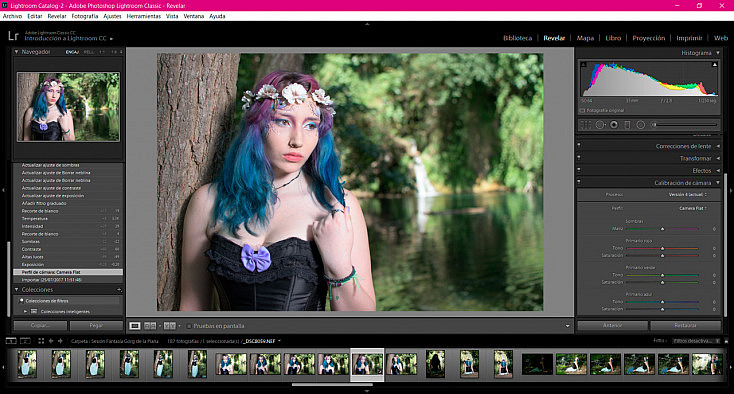Switch to Before/After Y|Y view

pos(169,326)
